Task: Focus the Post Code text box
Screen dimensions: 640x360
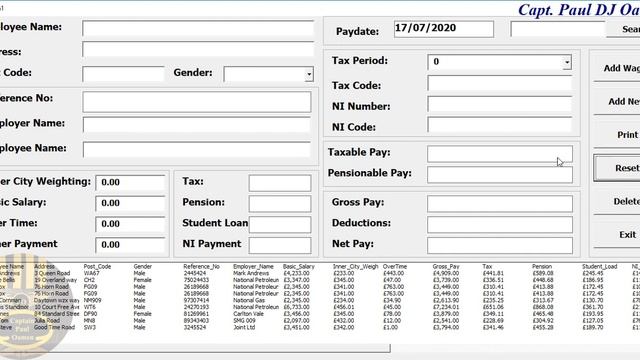Action: coord(123,74)
